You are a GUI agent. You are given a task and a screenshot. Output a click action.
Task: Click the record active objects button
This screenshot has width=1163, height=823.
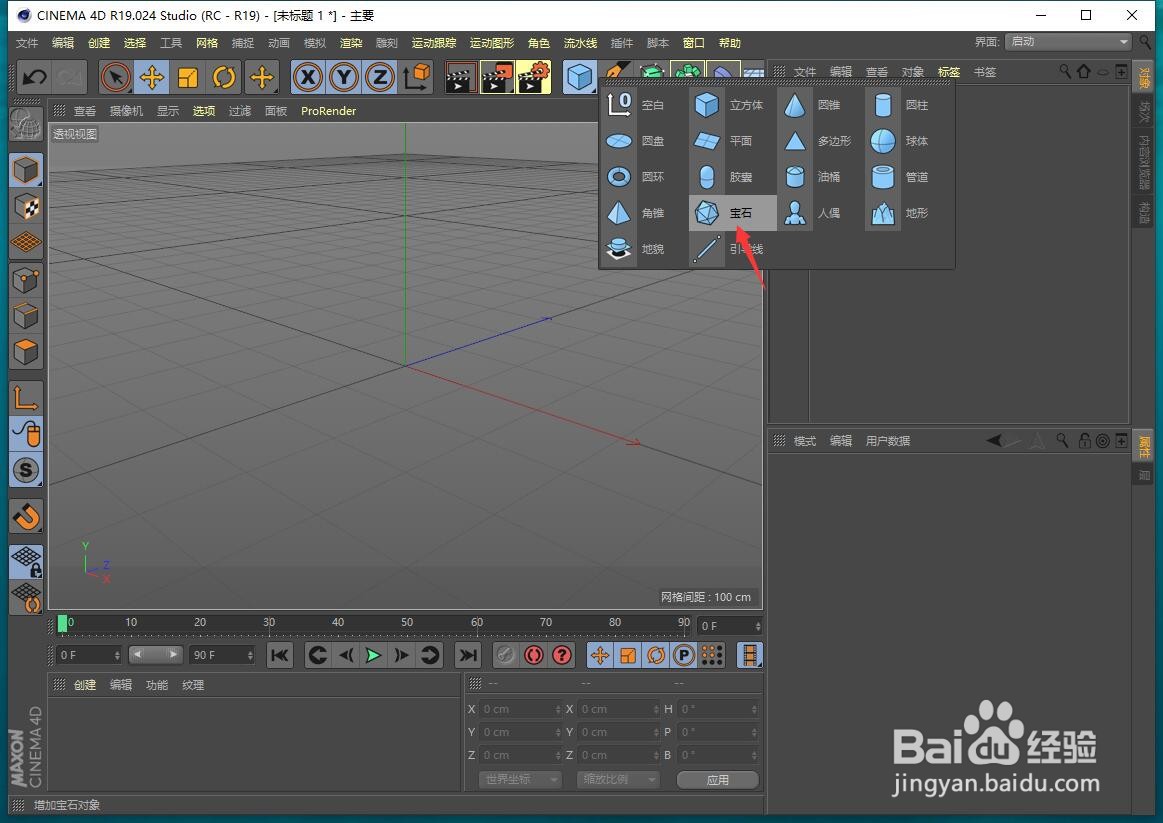[x=505, y=655]
